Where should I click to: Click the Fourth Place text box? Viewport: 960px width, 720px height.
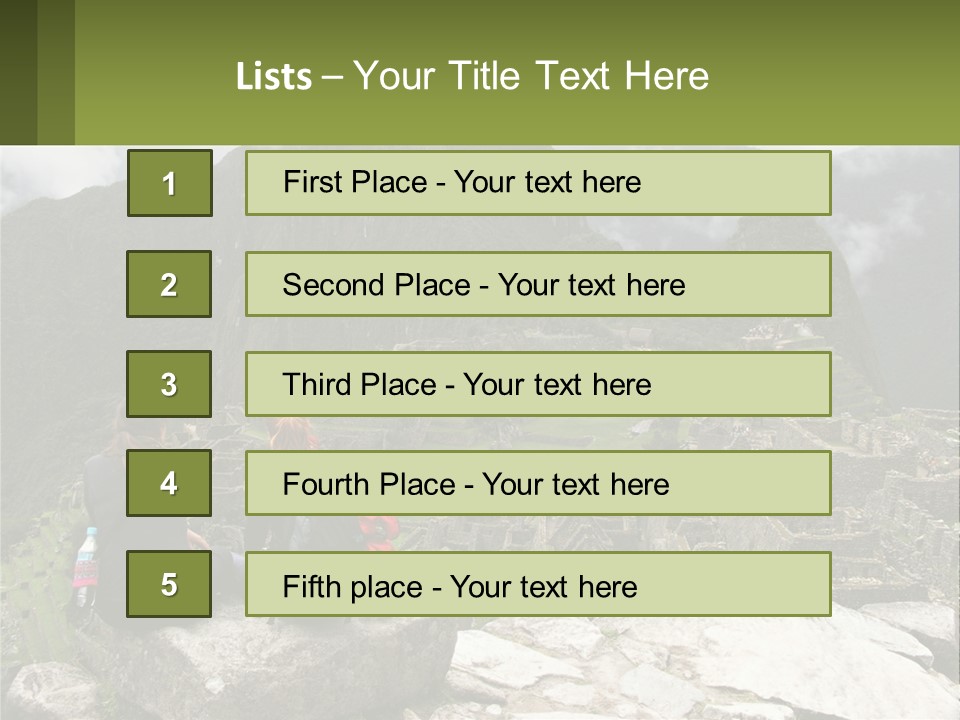point(538,484)
